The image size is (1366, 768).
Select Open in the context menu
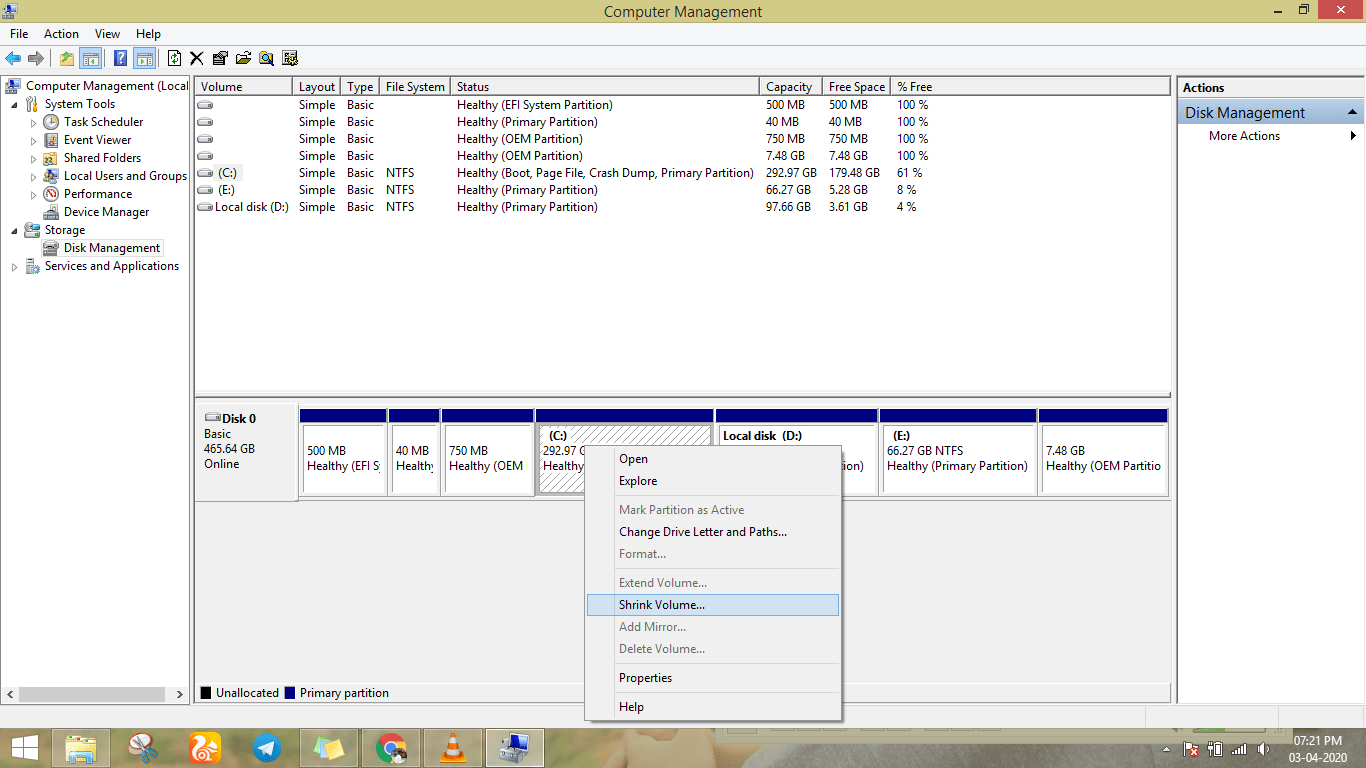(713, 459)
